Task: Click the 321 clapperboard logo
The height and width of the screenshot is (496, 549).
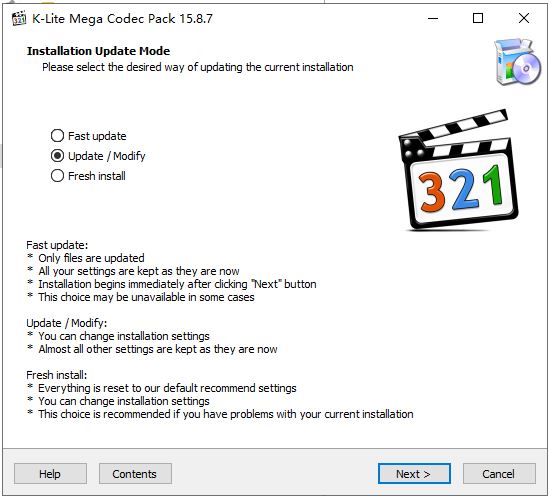Action: (x=459, y=170)
